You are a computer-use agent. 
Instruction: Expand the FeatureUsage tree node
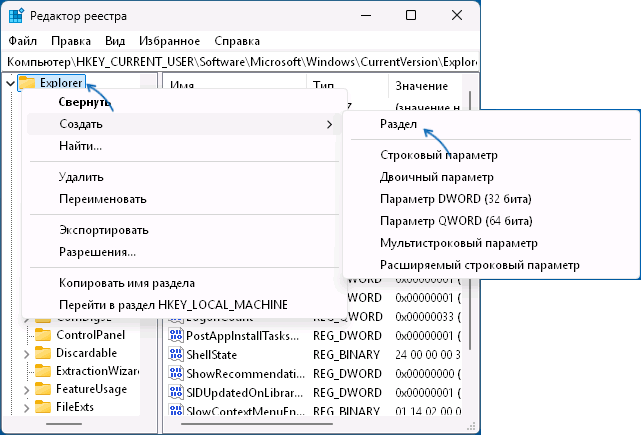pos(27,390)
